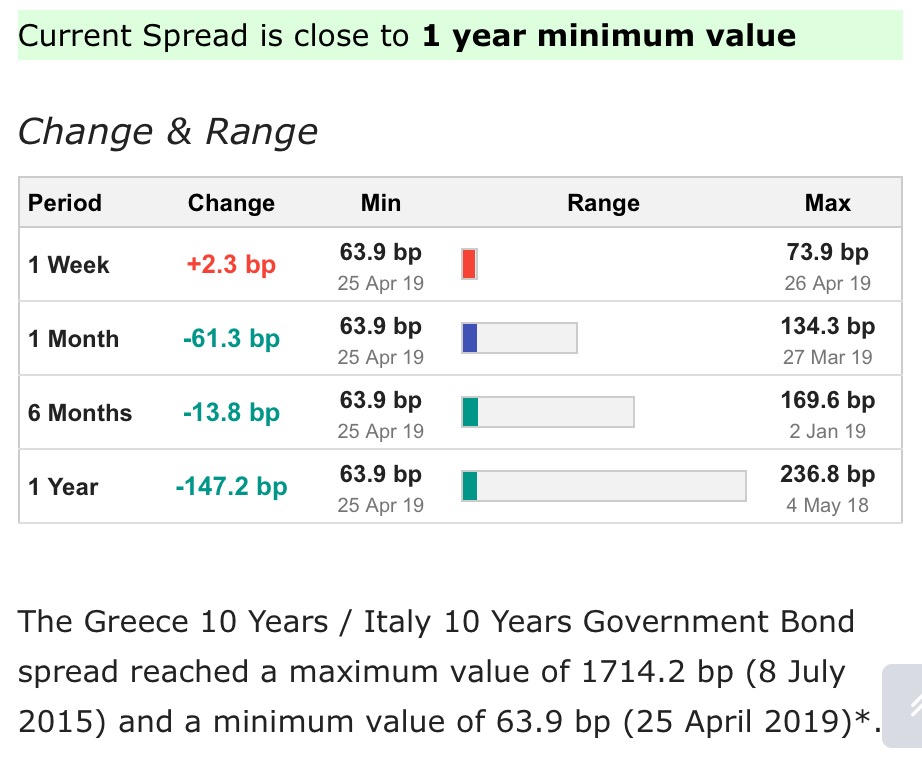922x758 pixels.
Task: Click the 6 Months range bar
Action: (x=547, y=413)
